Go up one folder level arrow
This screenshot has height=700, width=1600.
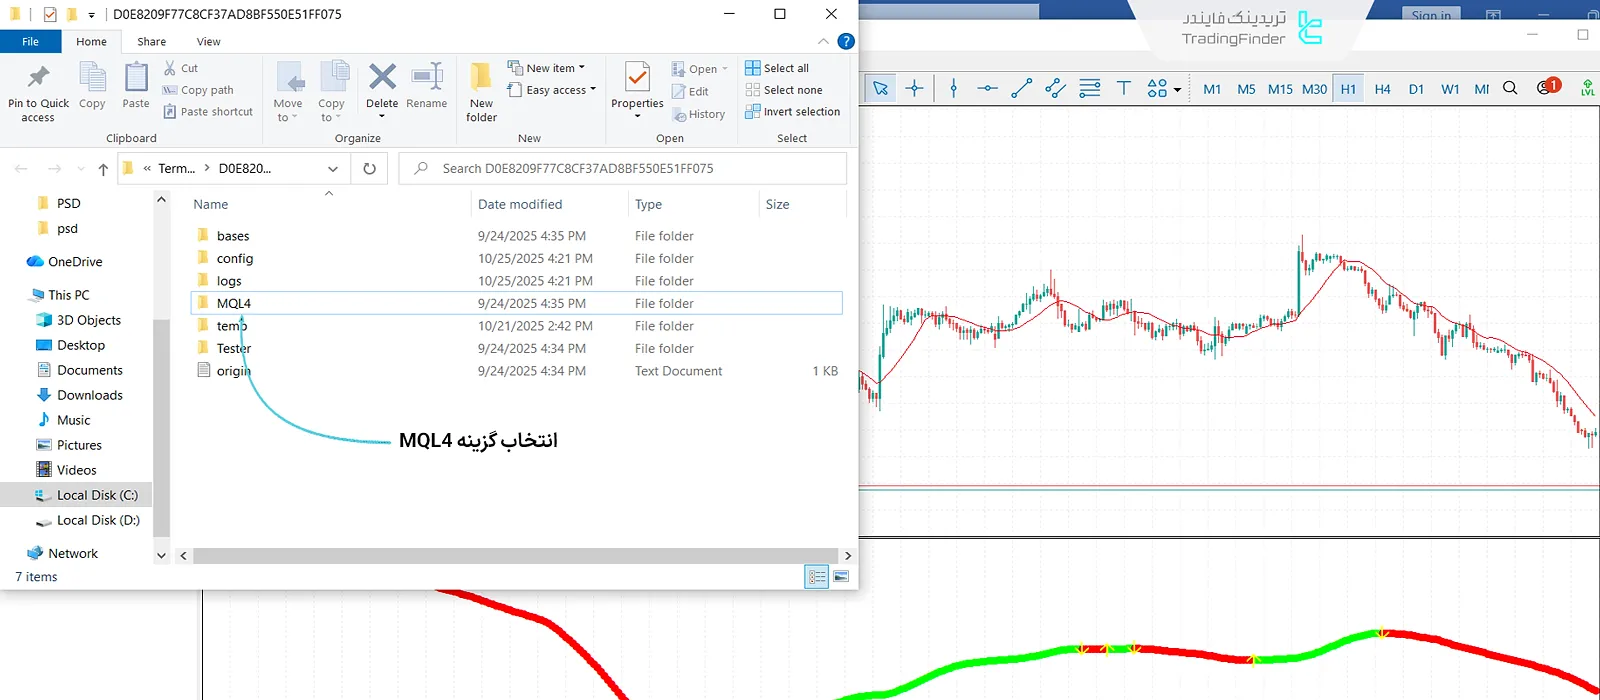point(102,169)
